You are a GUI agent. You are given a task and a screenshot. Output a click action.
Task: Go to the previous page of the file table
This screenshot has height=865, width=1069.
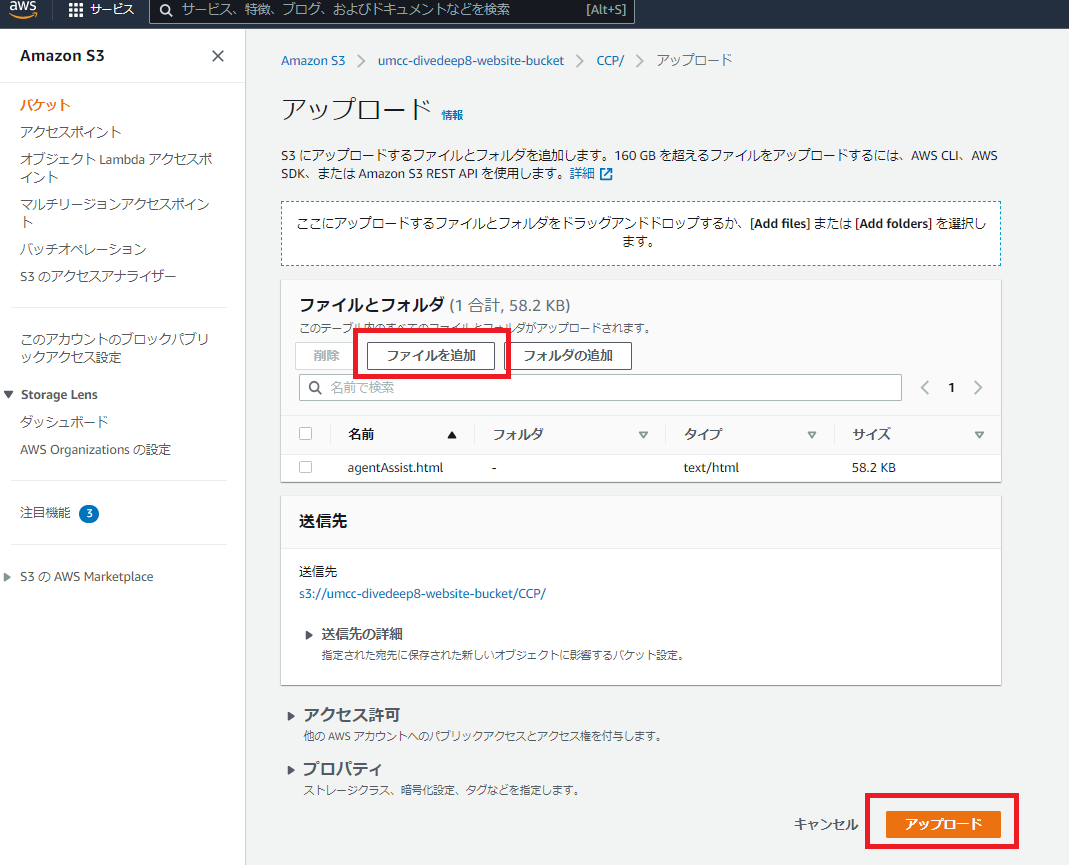[925, 388]
